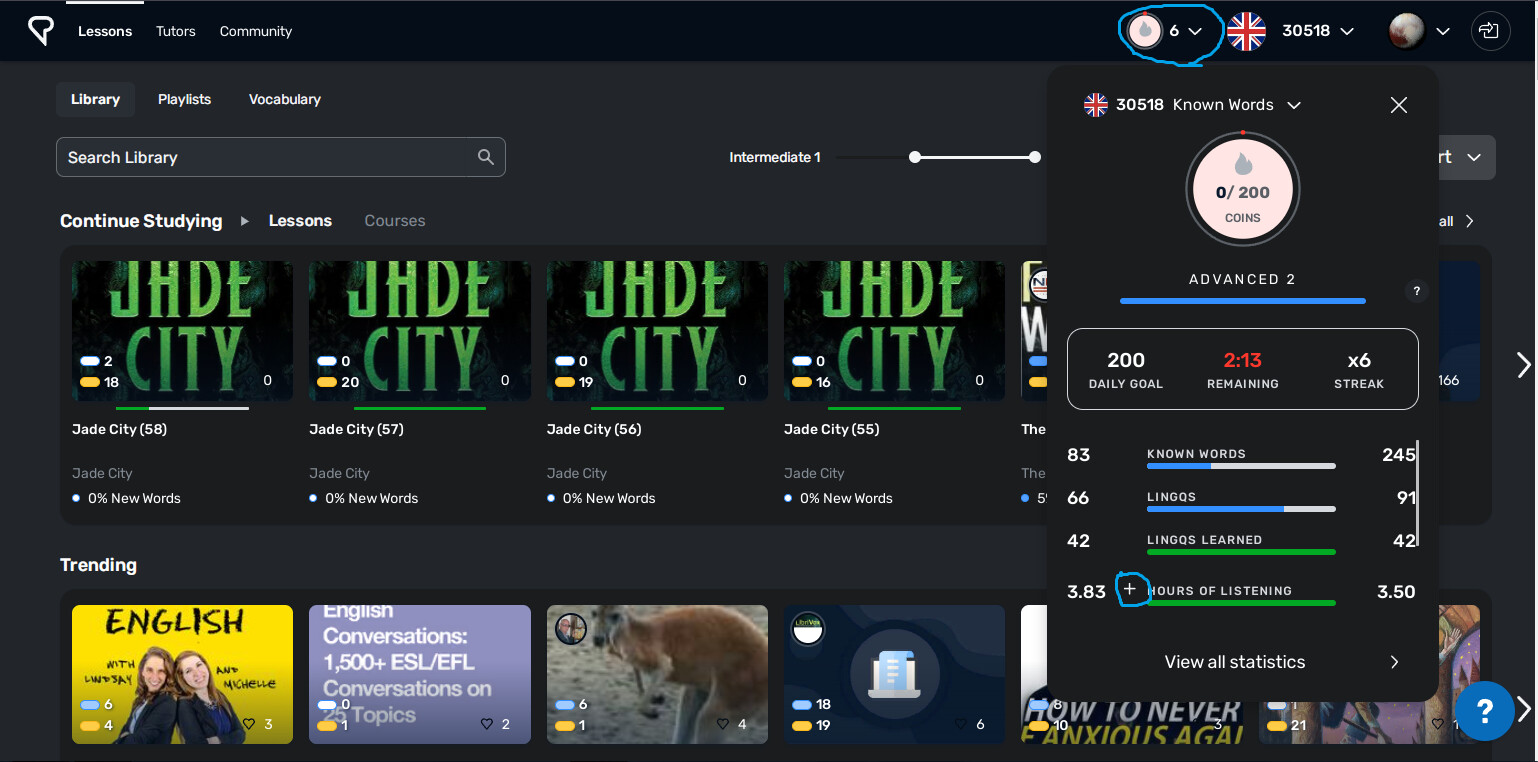The width and height of the screenshot is (1538, 762).
Task: Click the LingQ logo icon
Action: click(41, 31)
